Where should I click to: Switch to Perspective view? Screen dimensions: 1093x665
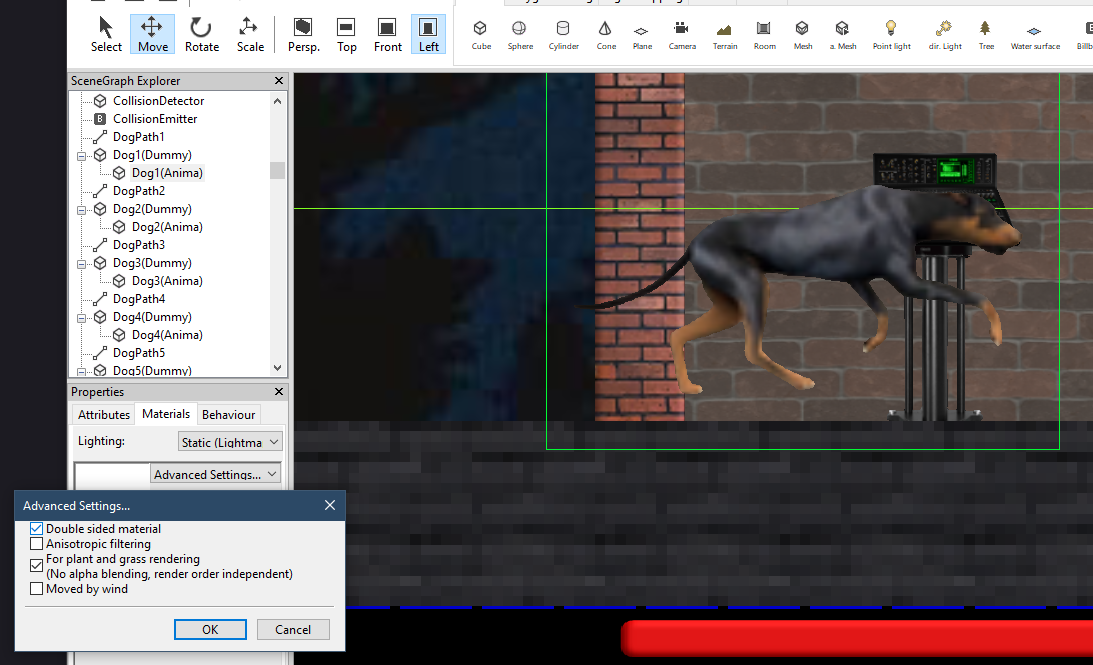click(303, 34)
